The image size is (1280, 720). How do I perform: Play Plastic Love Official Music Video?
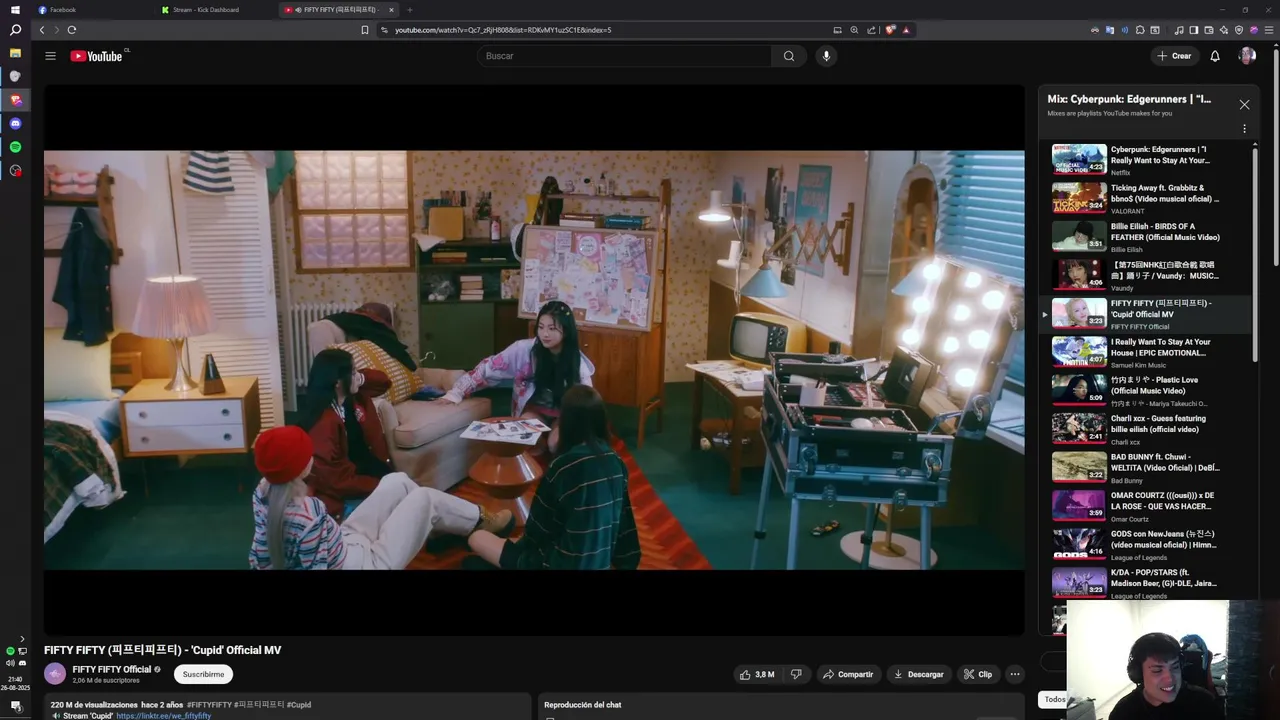click(x=1145, y=390)
